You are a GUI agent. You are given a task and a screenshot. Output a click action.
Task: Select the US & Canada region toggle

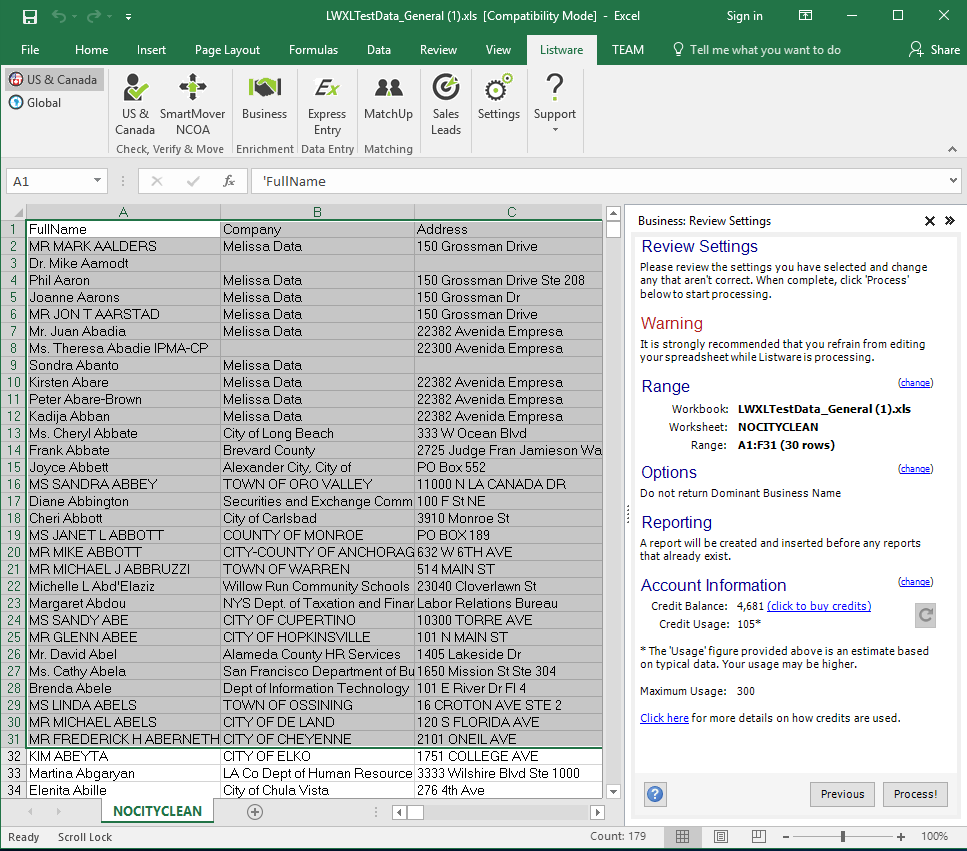54,80
